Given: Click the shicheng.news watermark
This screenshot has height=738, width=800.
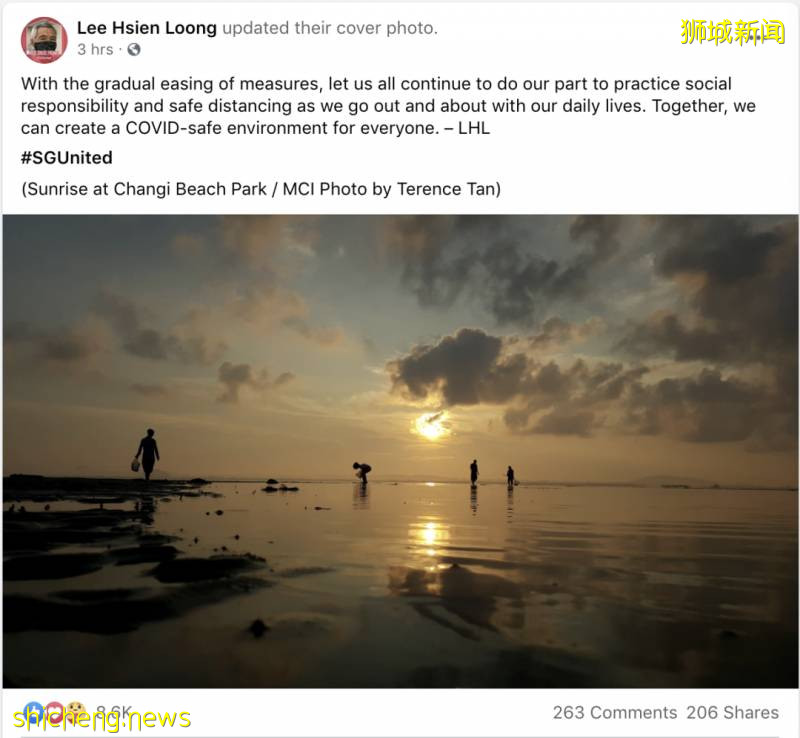Looking at the screenshot, I should tap(102, 718).
